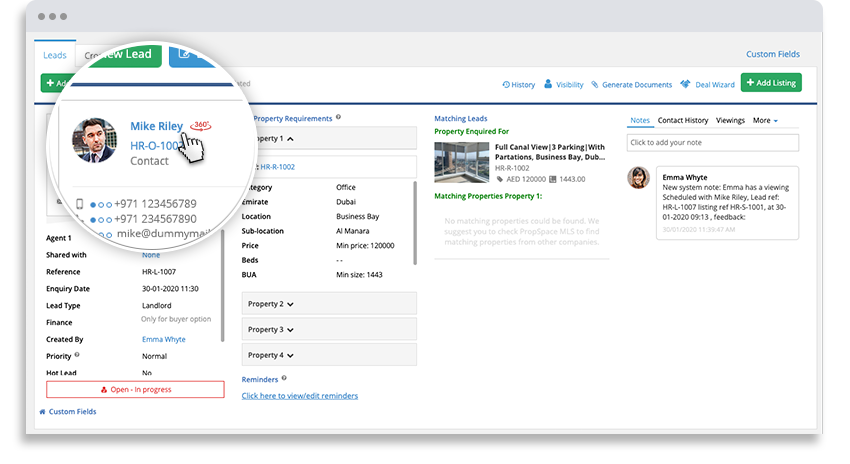Click the Business Bay location value

(358, 216)
